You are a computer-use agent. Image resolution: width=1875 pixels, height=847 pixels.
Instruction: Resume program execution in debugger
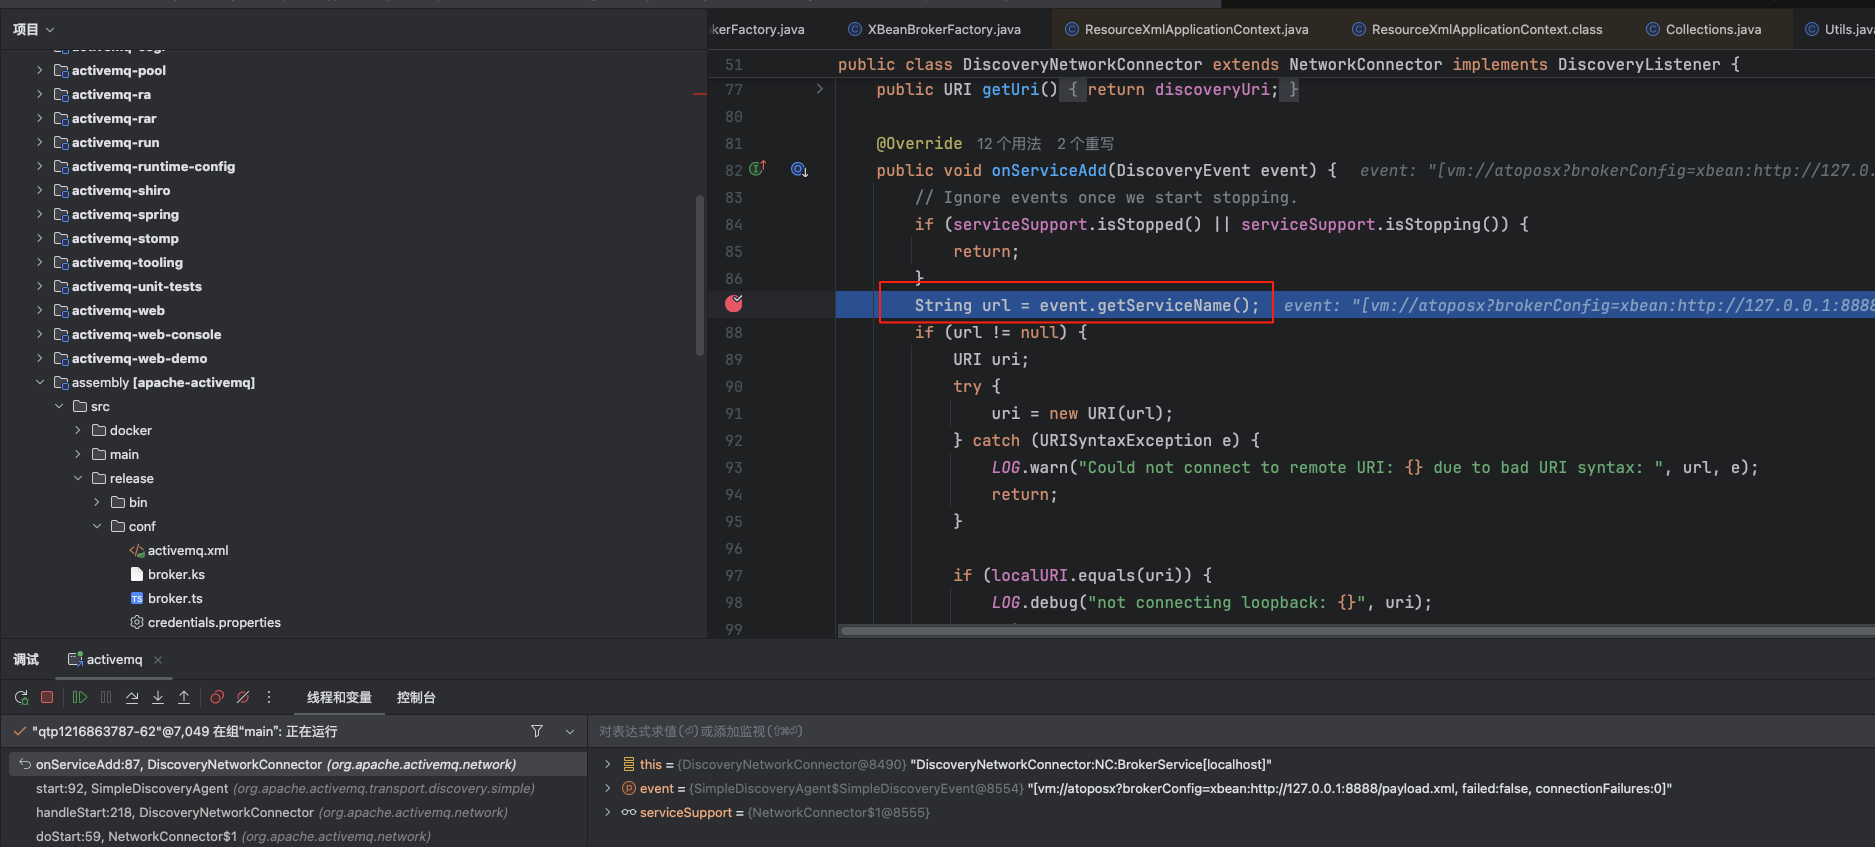click(x=80, y=697)
